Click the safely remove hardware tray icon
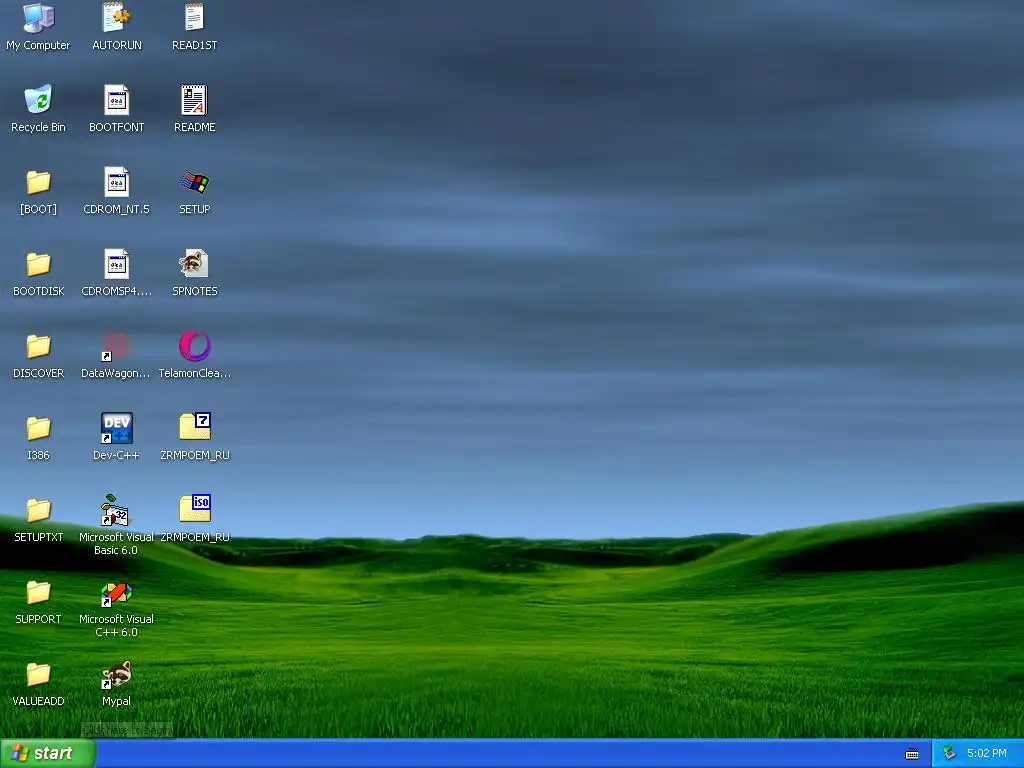1024x768 pixels. pyautogui.click(x=949, y=754)
